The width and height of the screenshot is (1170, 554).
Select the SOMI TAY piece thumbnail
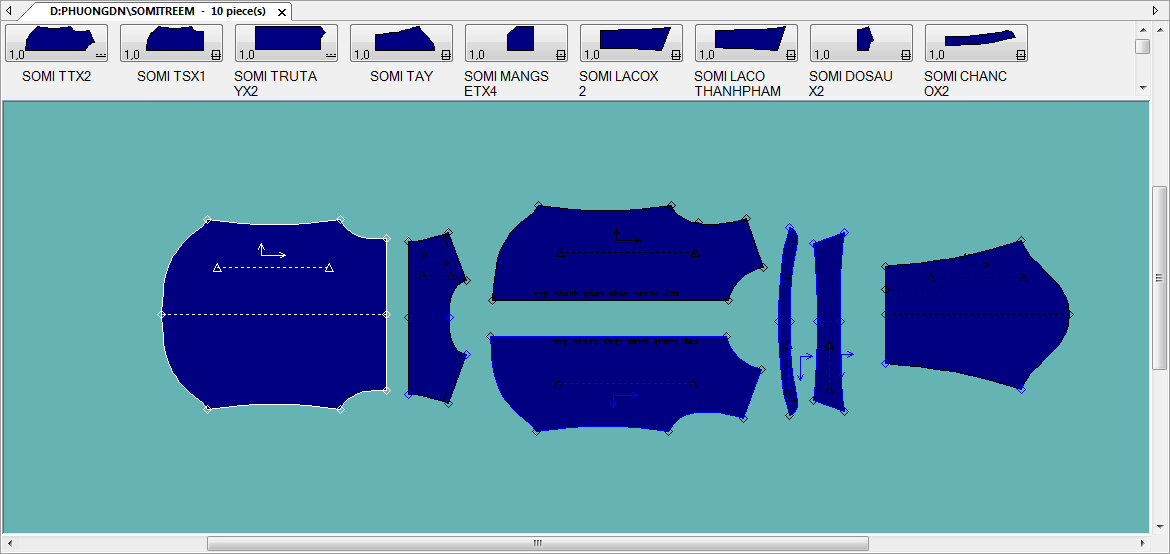(x=401, y=43)
